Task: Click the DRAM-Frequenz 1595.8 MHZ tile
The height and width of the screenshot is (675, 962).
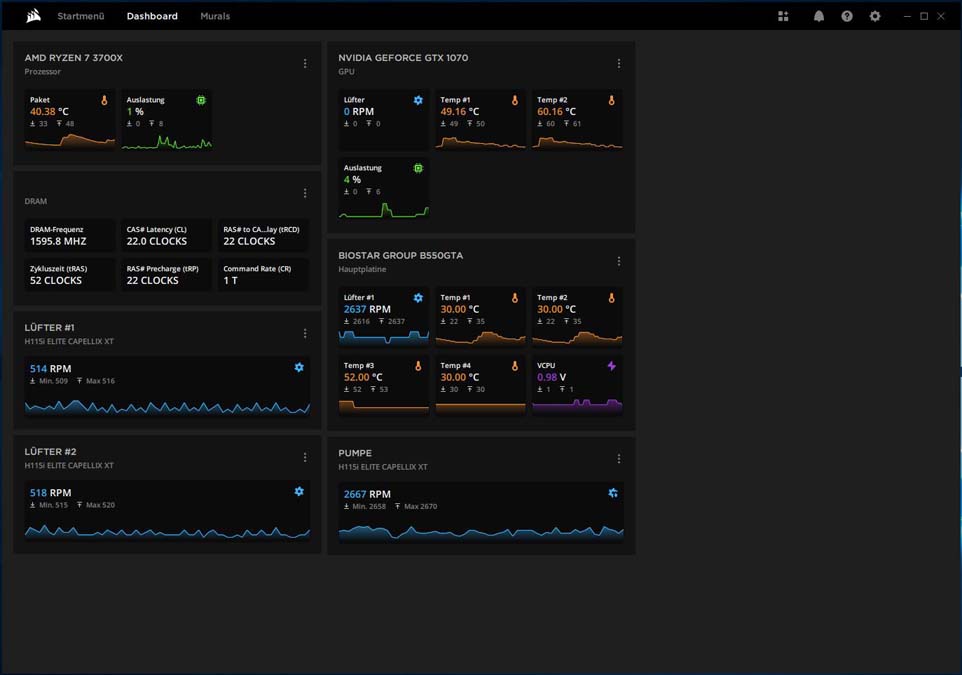Action: pos(69,236)
